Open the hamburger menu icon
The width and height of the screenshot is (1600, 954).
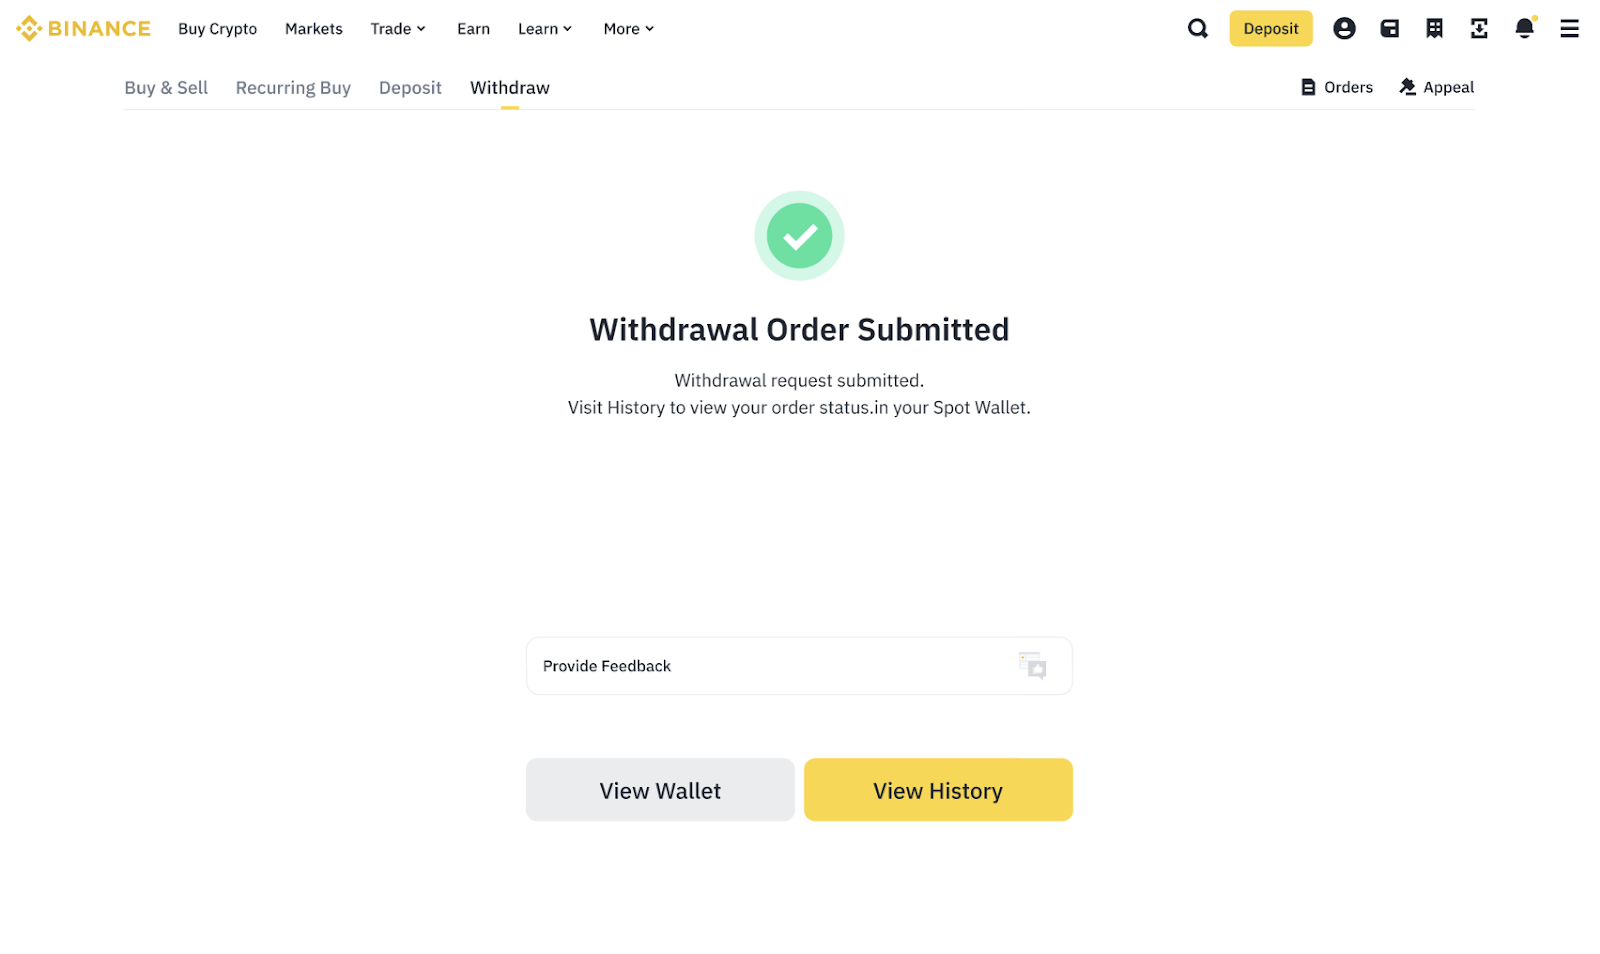[1569, 29]
